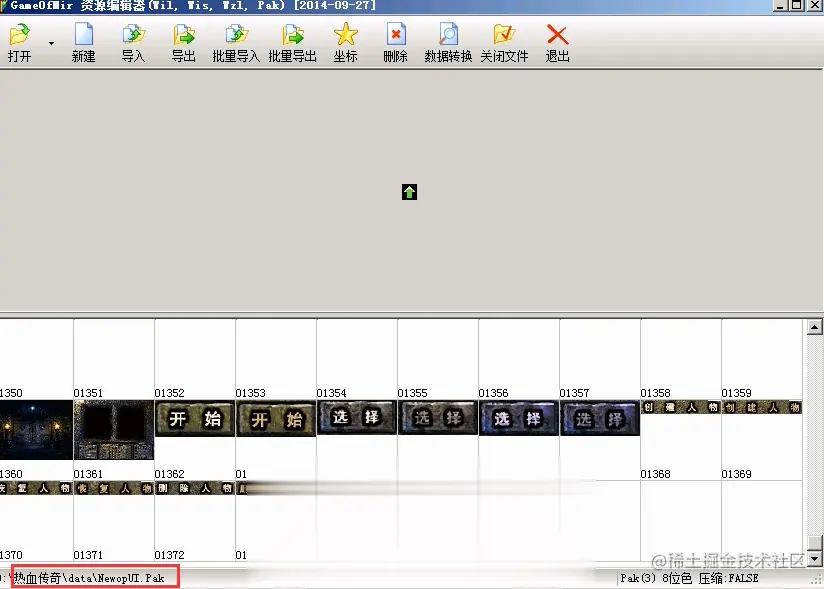Expand the 打开 dropdown arrow

pos(51,43)
